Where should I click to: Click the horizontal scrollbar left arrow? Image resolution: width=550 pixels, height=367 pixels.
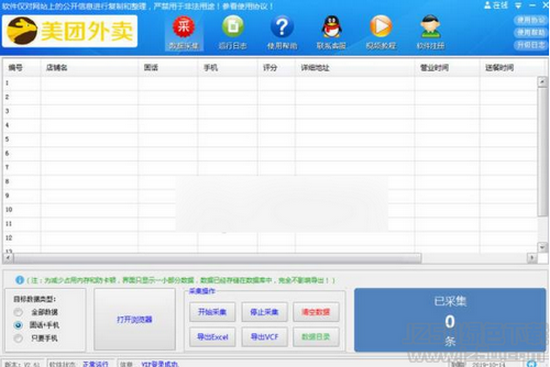8,258
